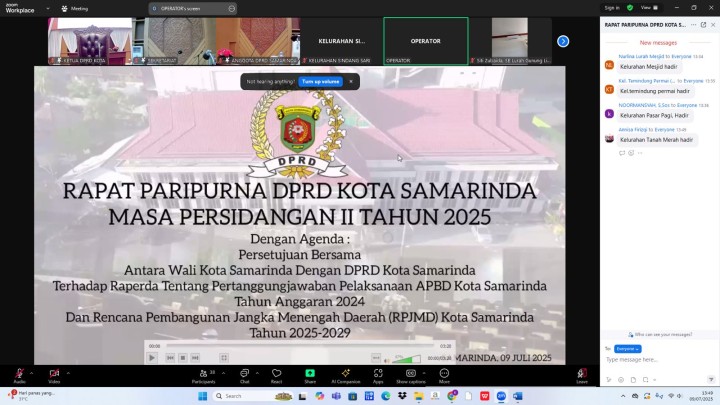Image resolution: width=720 pixels, height=405 pixels.
Task: Open AI Companion
Action: 345,376
